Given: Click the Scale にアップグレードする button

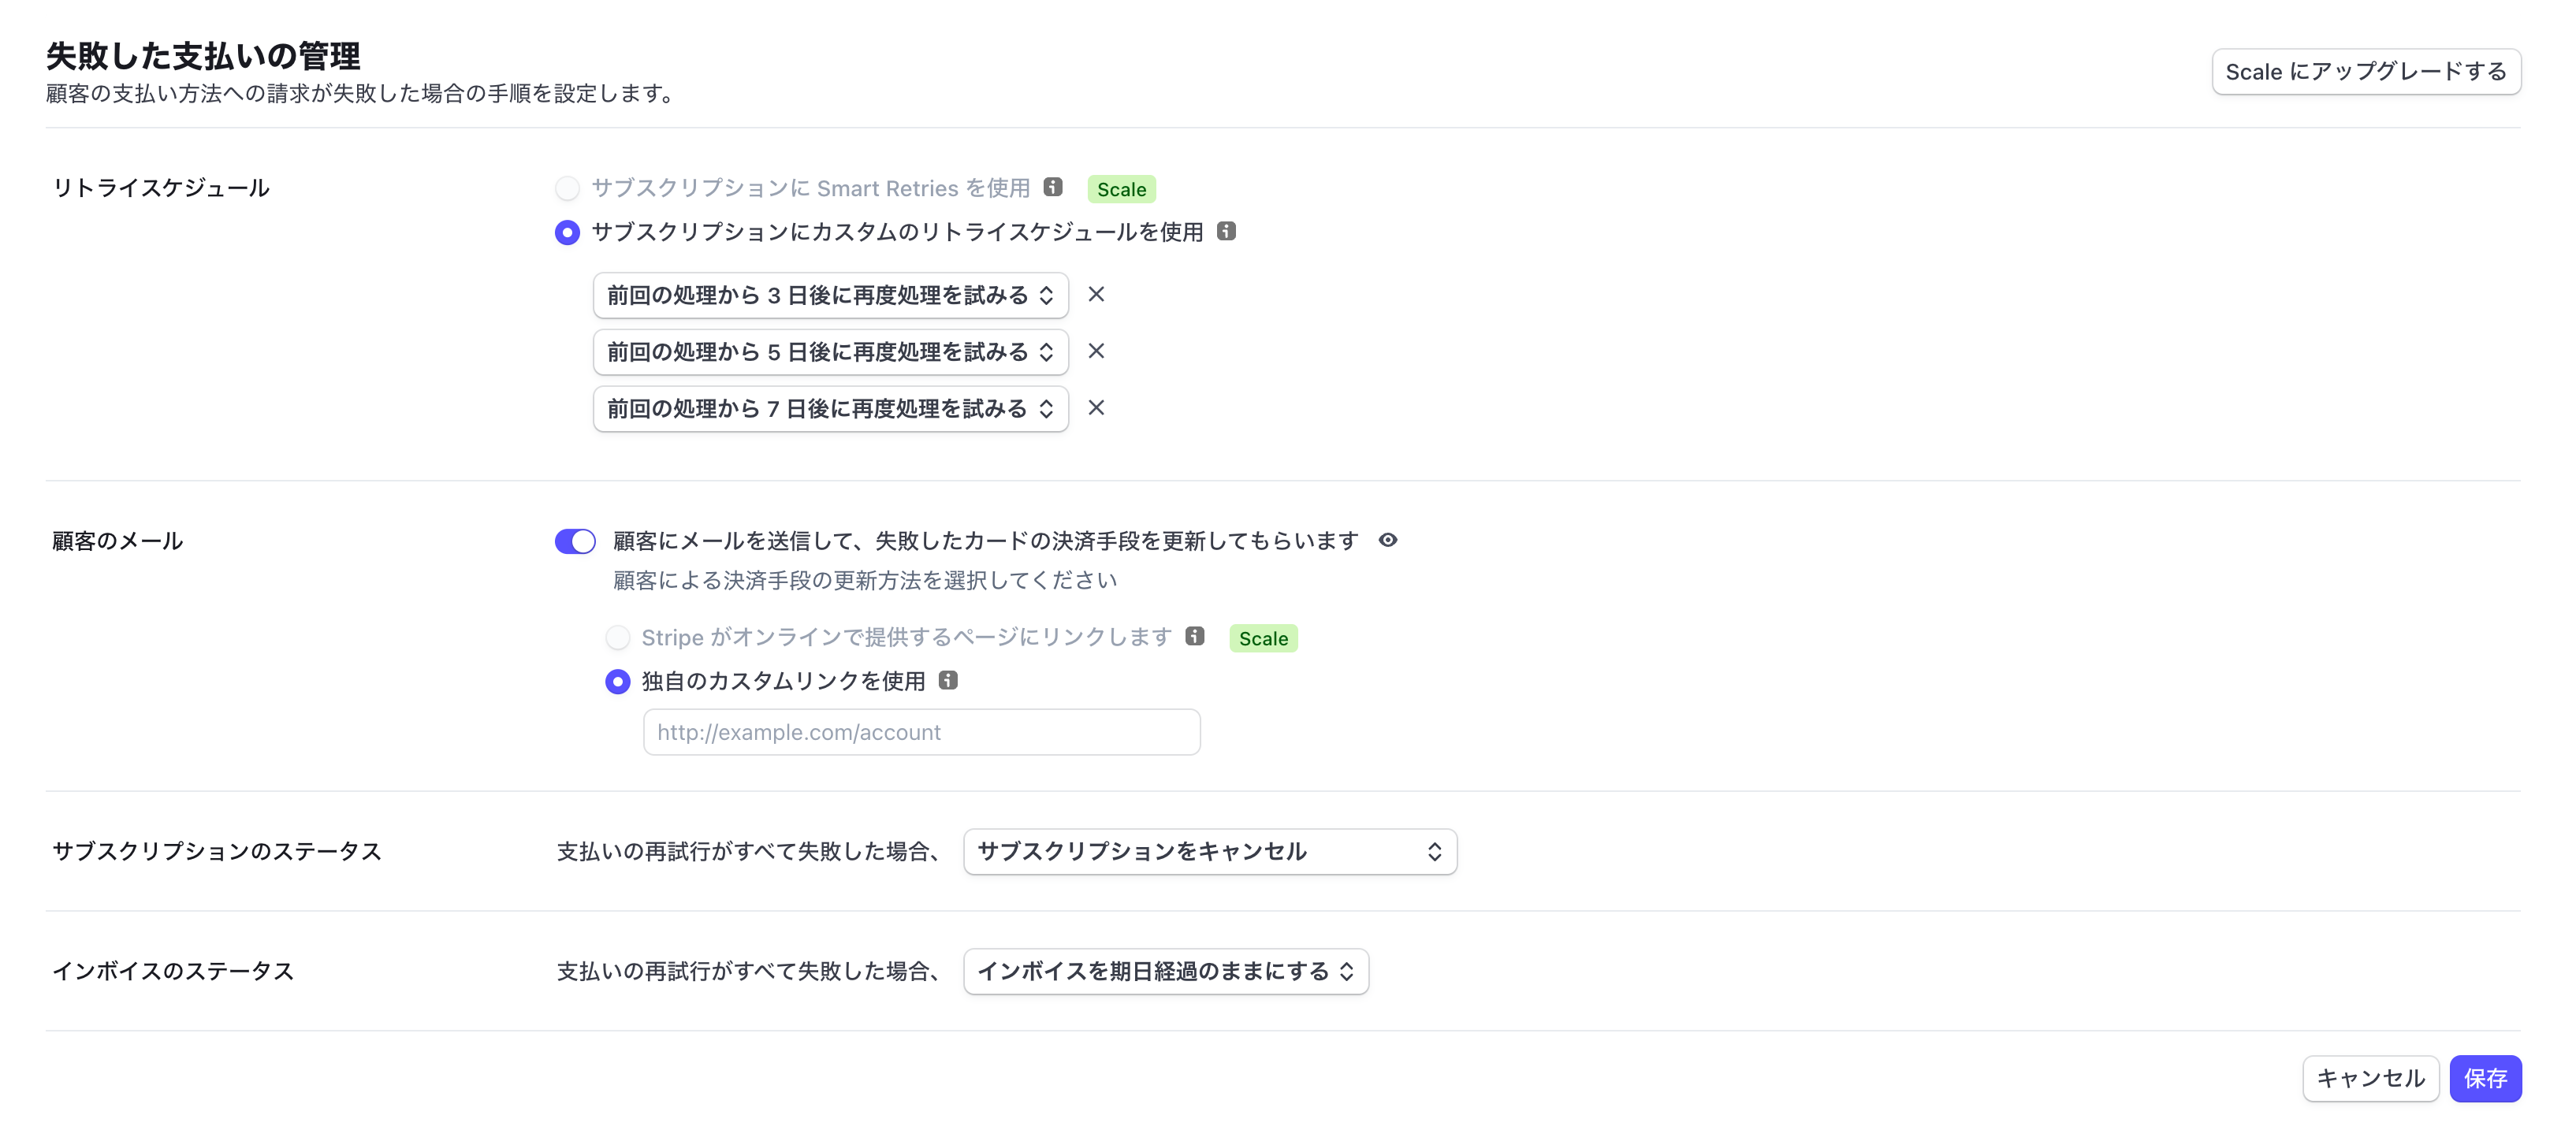Looking at the screenshot, I should (x=2367, y=71).
